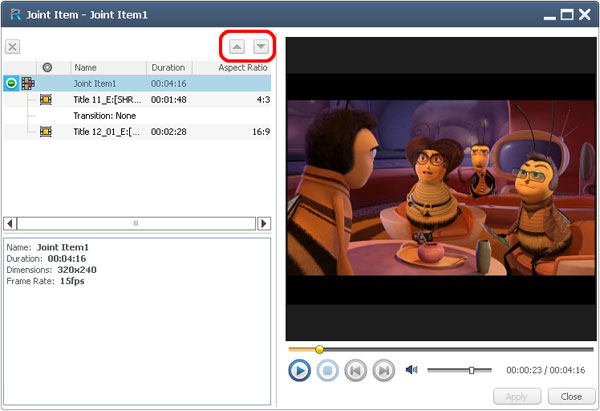Viewport: 600px width, 411px height.
Task: Click the 00:04:16 duration in Joint Item1 row
Action: (169, 83)
